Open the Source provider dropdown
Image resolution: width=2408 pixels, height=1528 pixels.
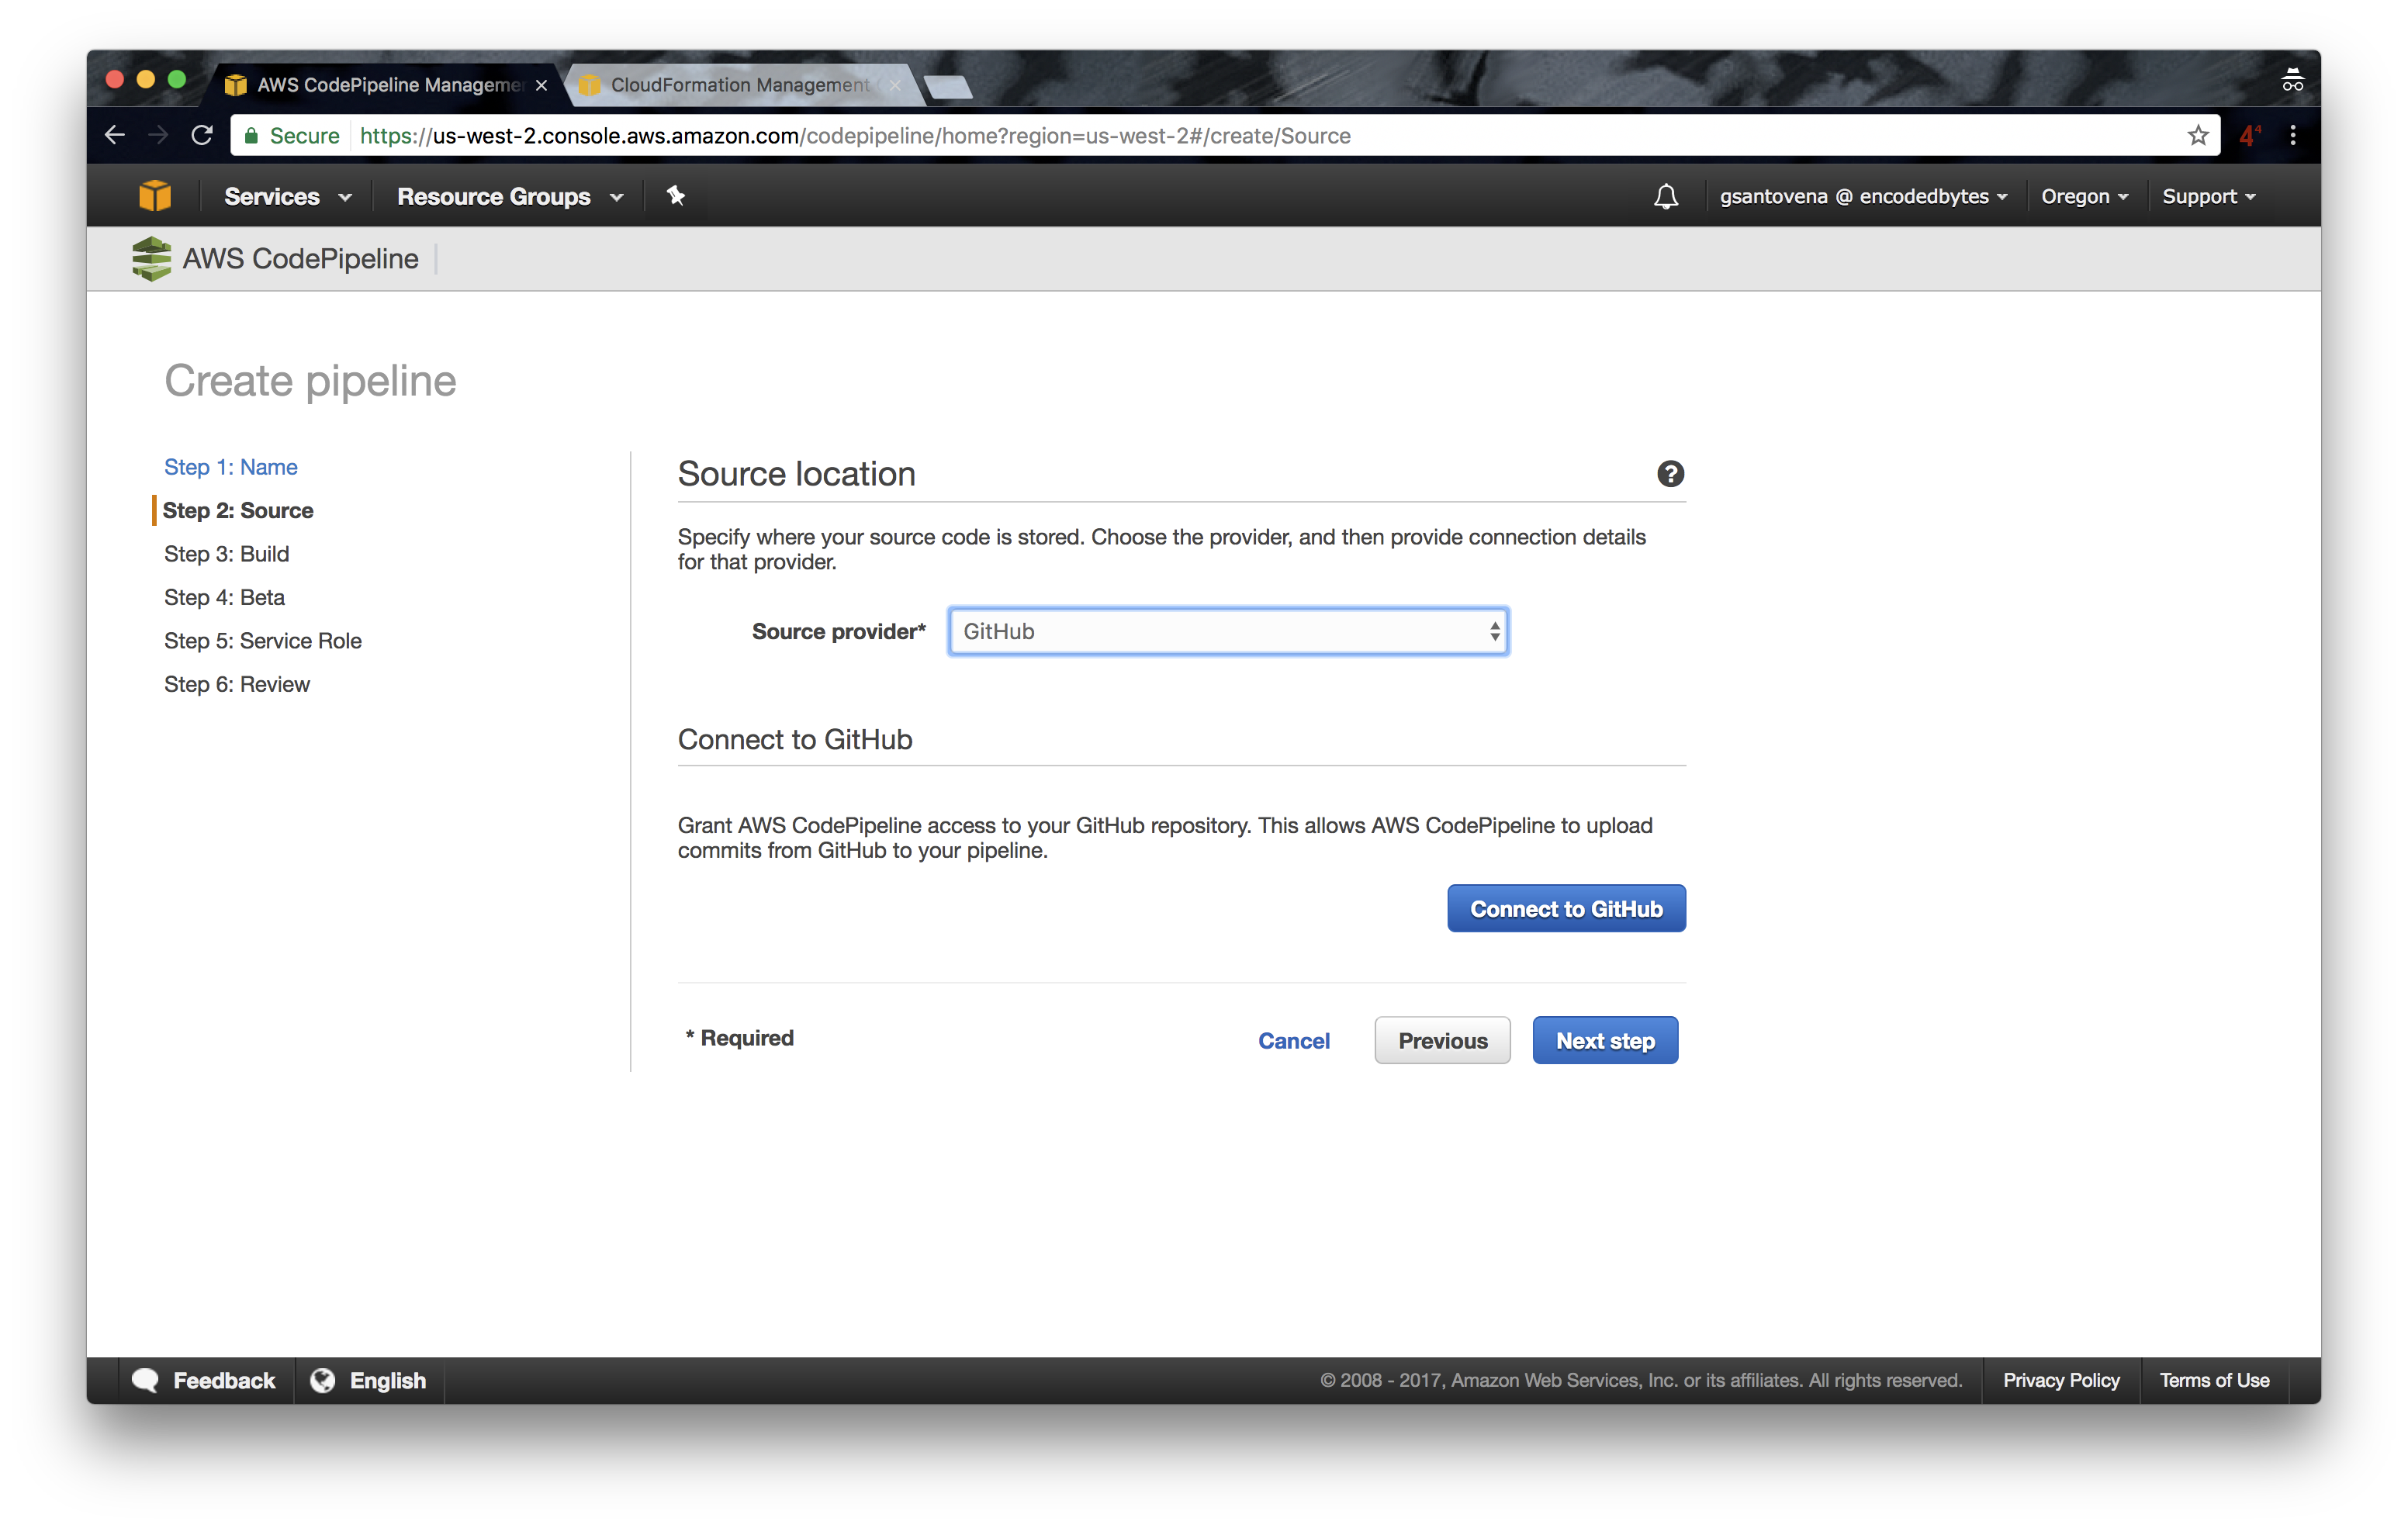coord(1227,632)
